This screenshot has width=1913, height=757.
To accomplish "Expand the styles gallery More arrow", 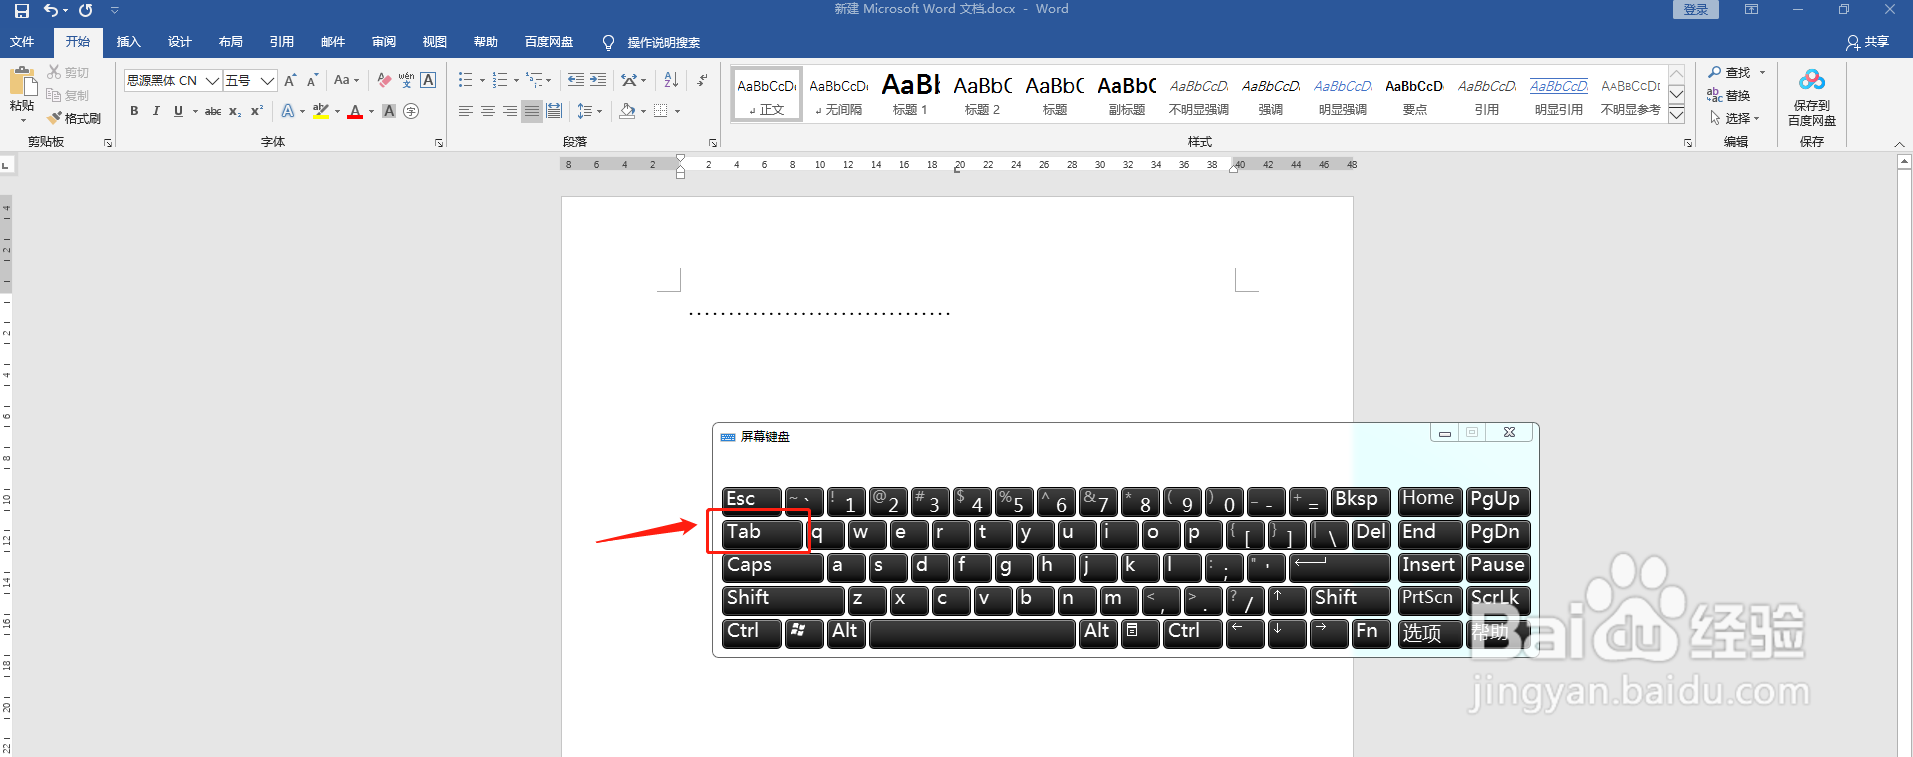I will tap(1677, 116).
